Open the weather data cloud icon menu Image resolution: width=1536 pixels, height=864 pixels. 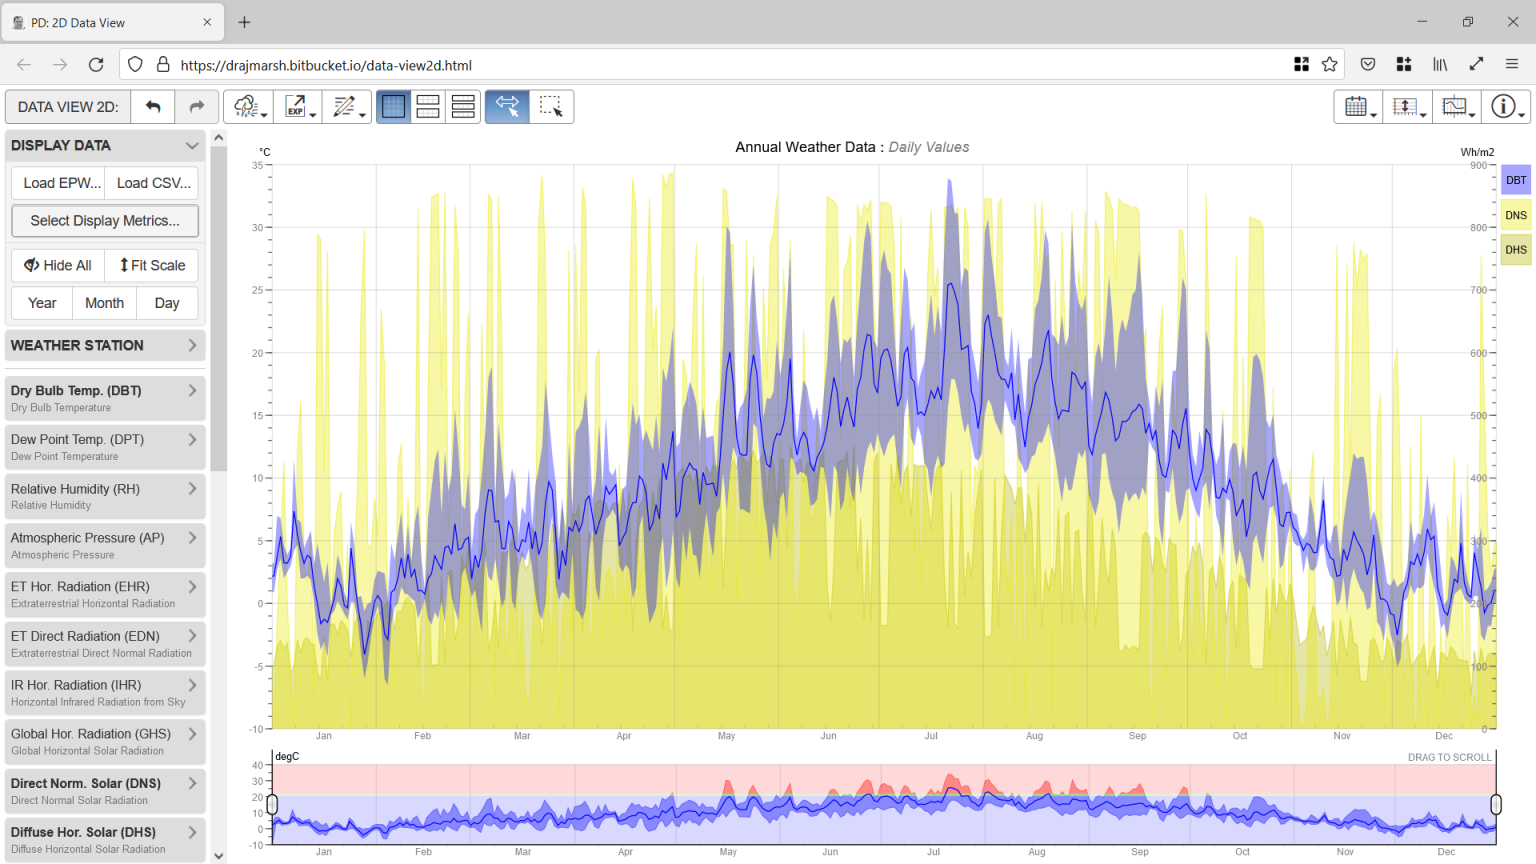pos(247,107)
